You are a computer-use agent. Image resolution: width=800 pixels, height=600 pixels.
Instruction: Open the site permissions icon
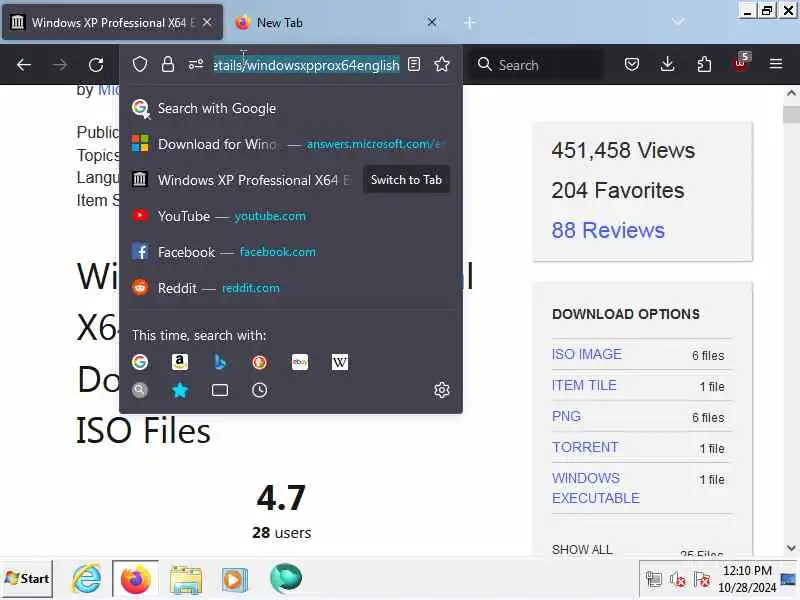pyautogui.click(x=196, y=65)
